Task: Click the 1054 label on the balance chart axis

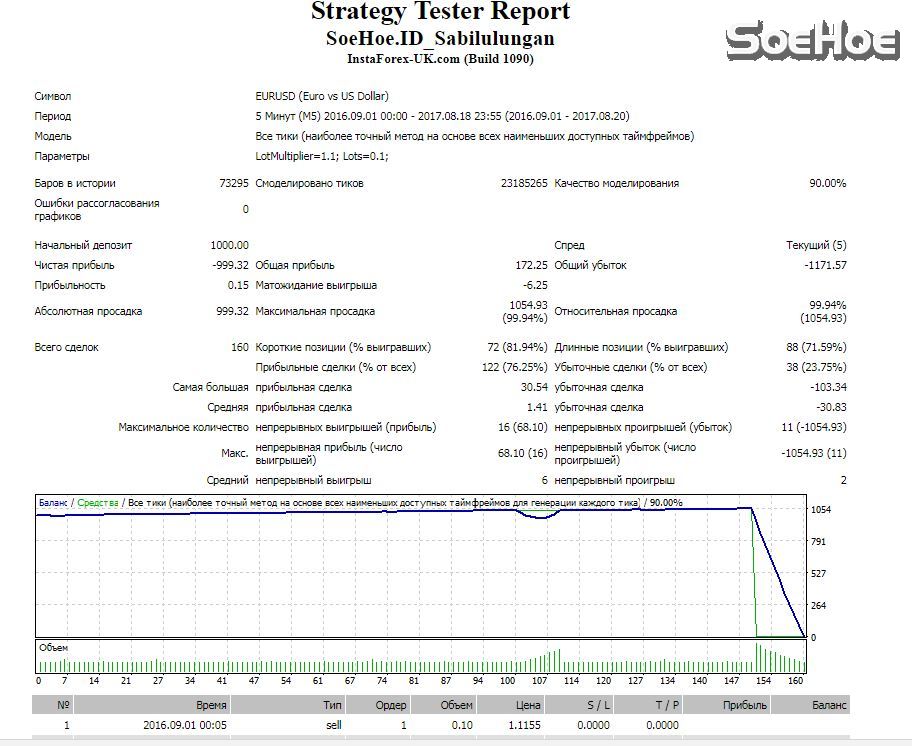Action: pos(820,510)
